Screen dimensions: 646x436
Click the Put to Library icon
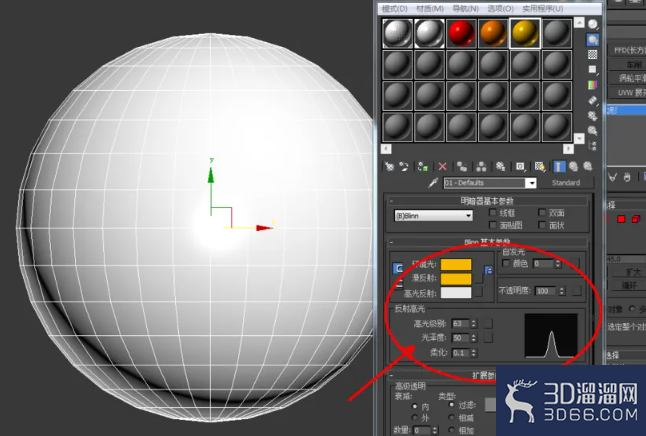(500, 166)
